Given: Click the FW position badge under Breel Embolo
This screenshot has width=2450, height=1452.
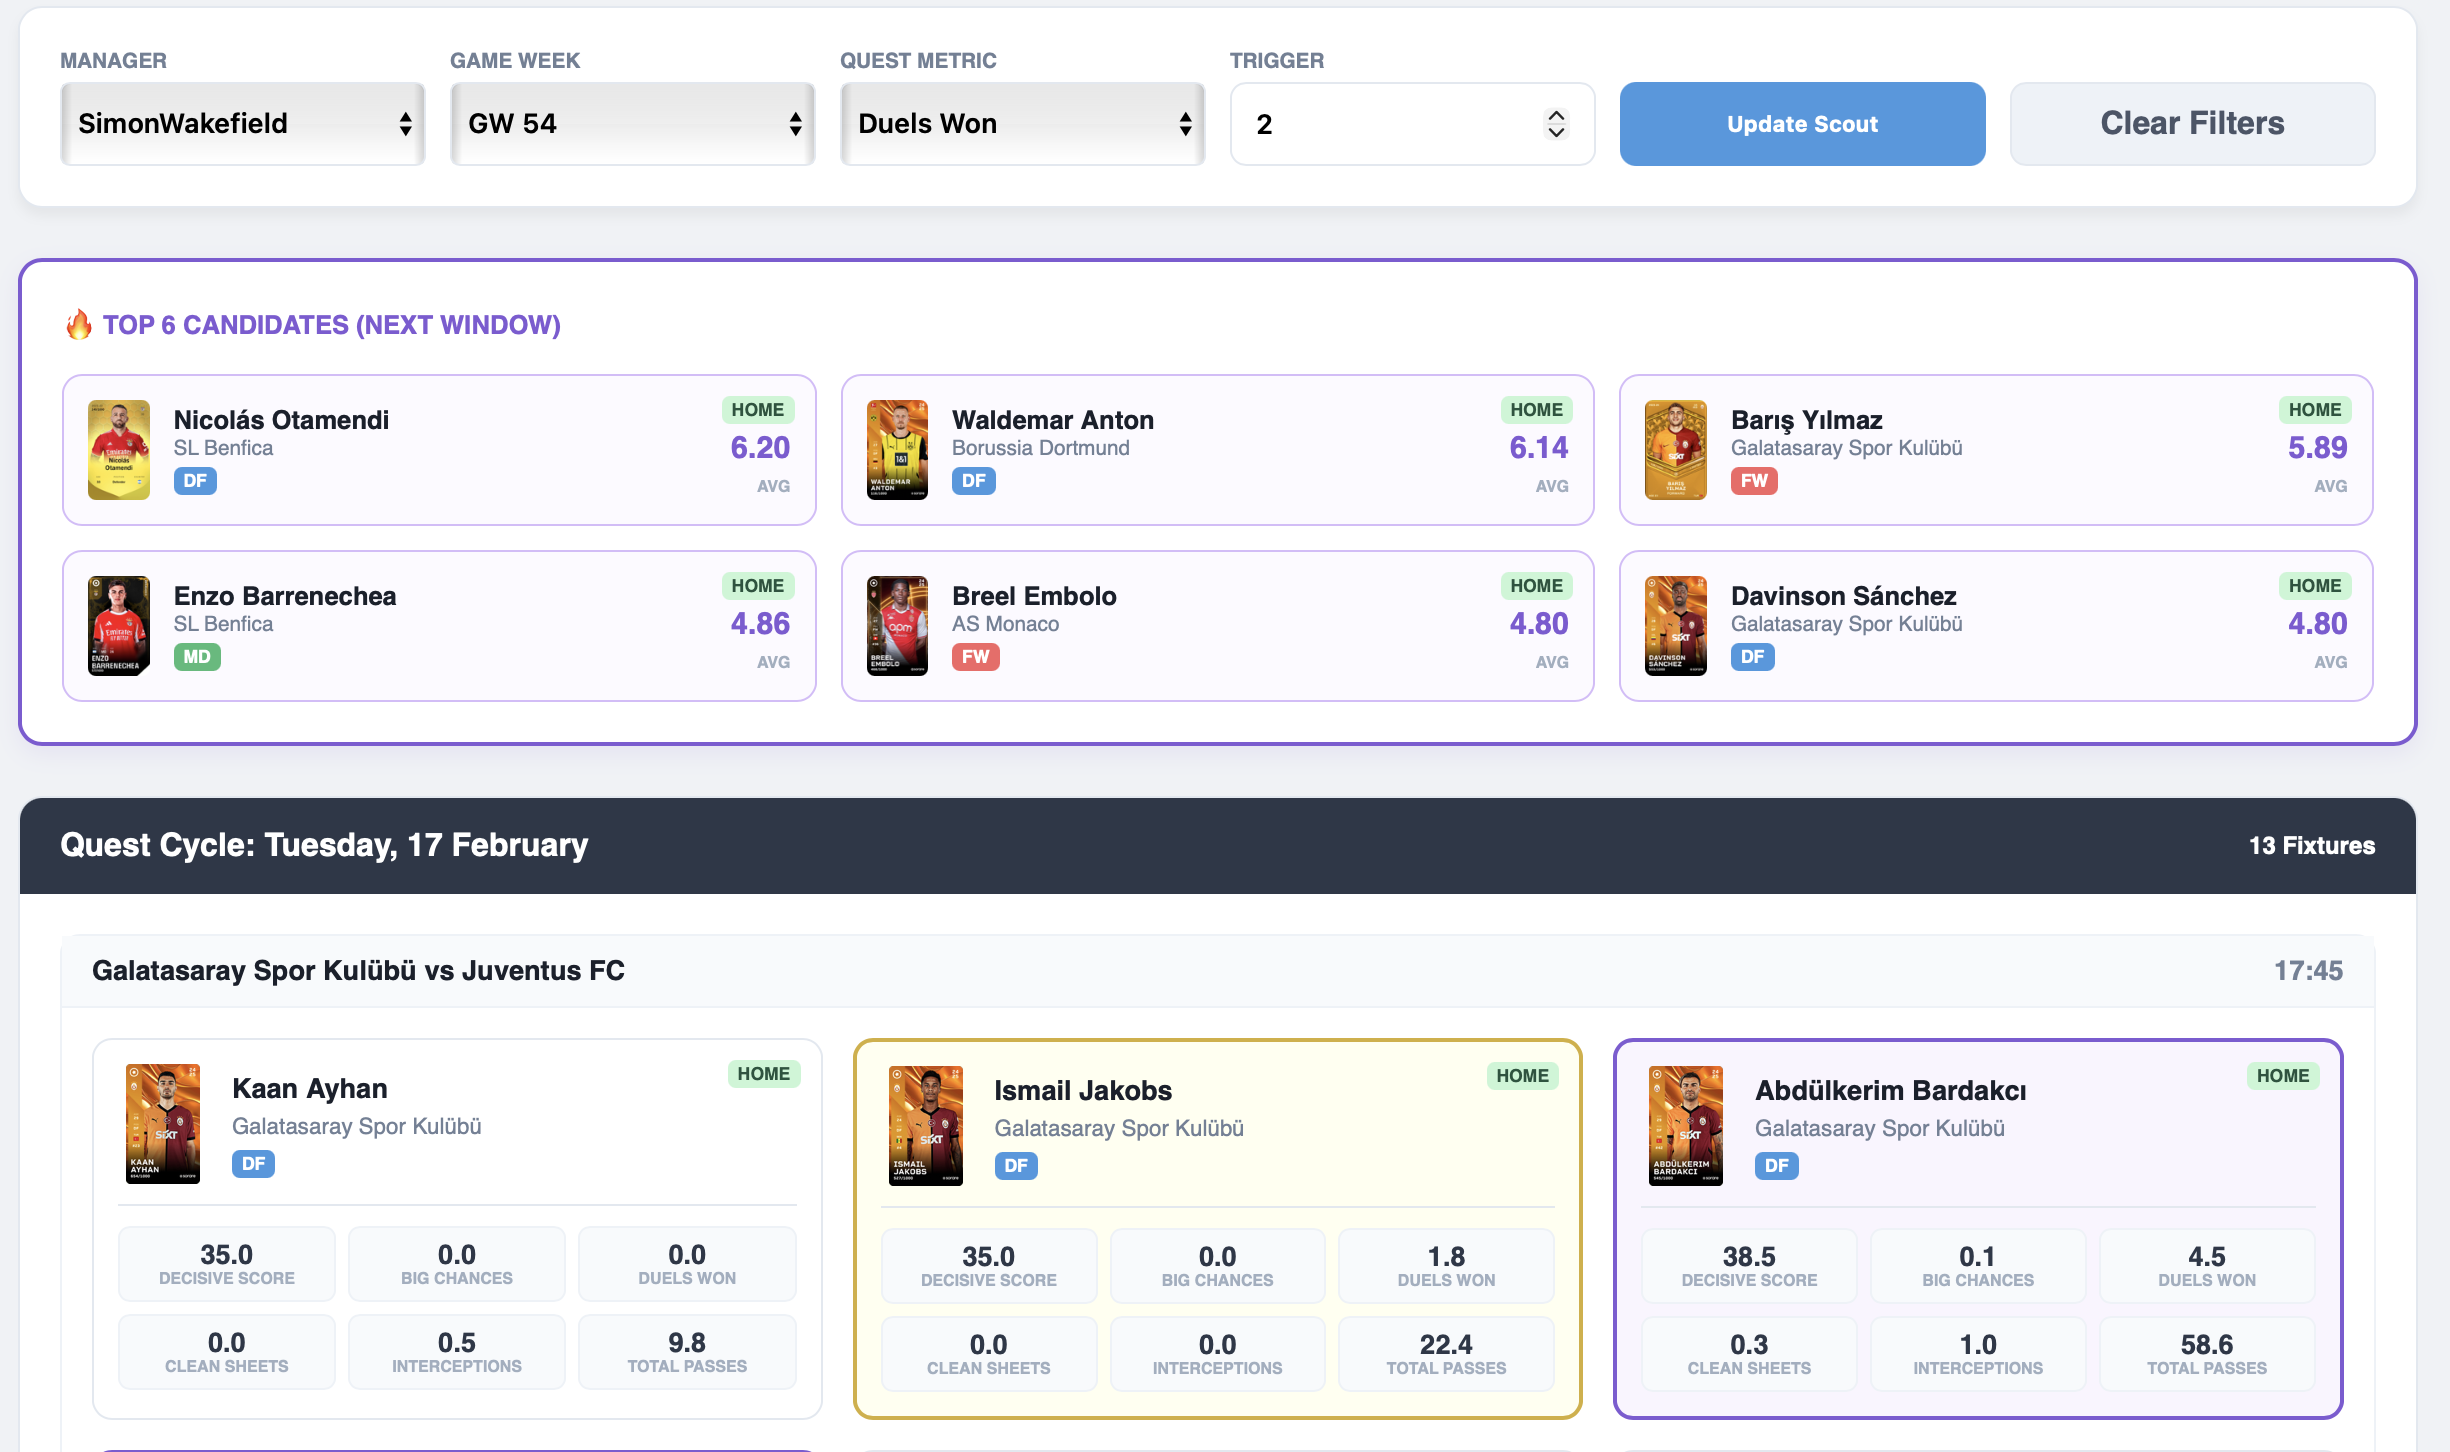Looking at the screenshot, I should point(976,657).
